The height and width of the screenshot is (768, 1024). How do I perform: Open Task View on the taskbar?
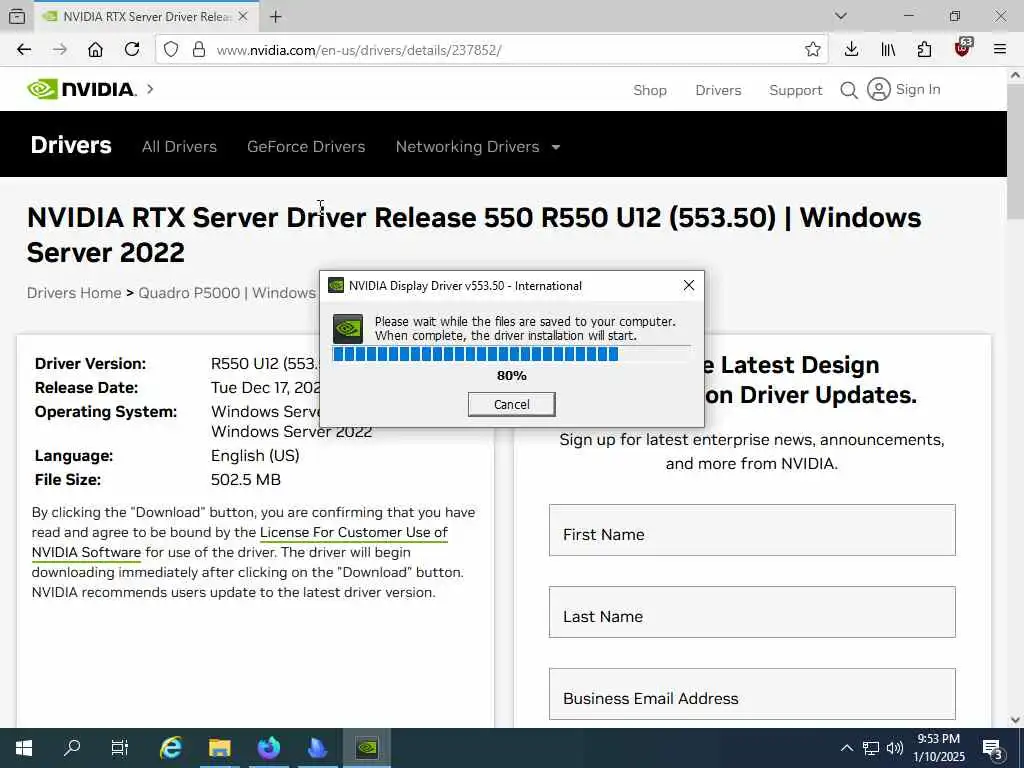(x=120, y=748)
